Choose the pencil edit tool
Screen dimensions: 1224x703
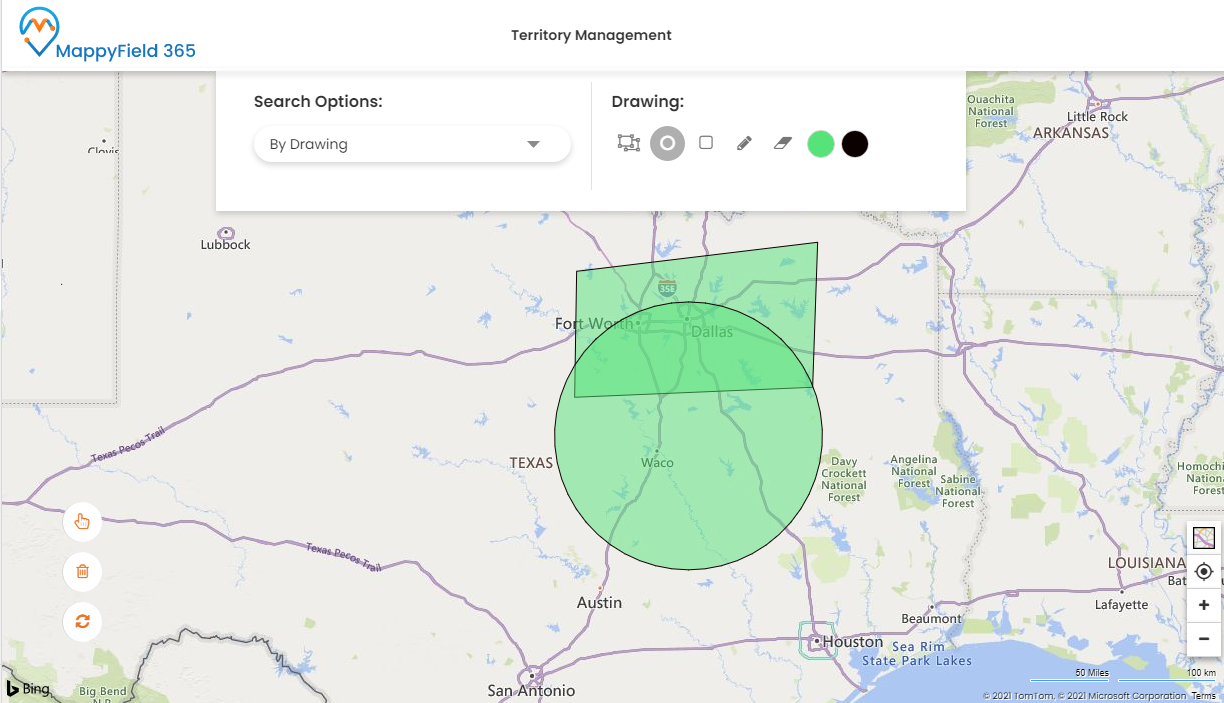(x=744, y=144)
